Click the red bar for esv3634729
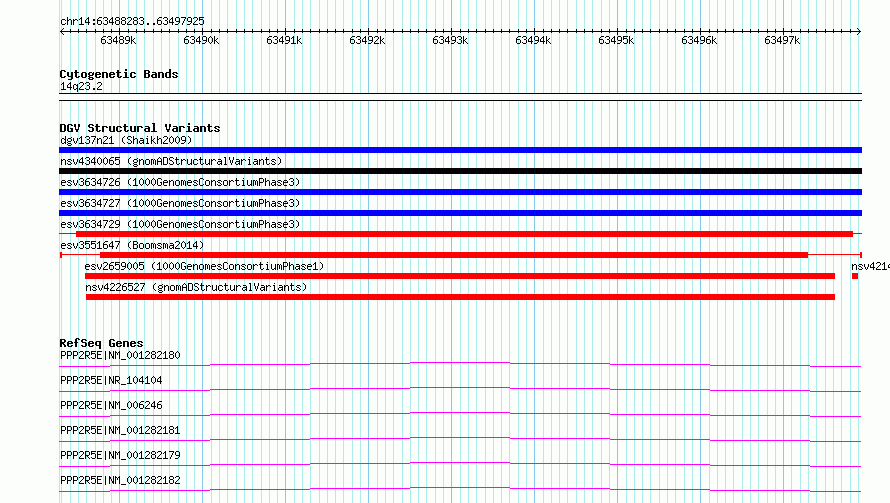Screen dimensions: 890x503 pos(464,234)
